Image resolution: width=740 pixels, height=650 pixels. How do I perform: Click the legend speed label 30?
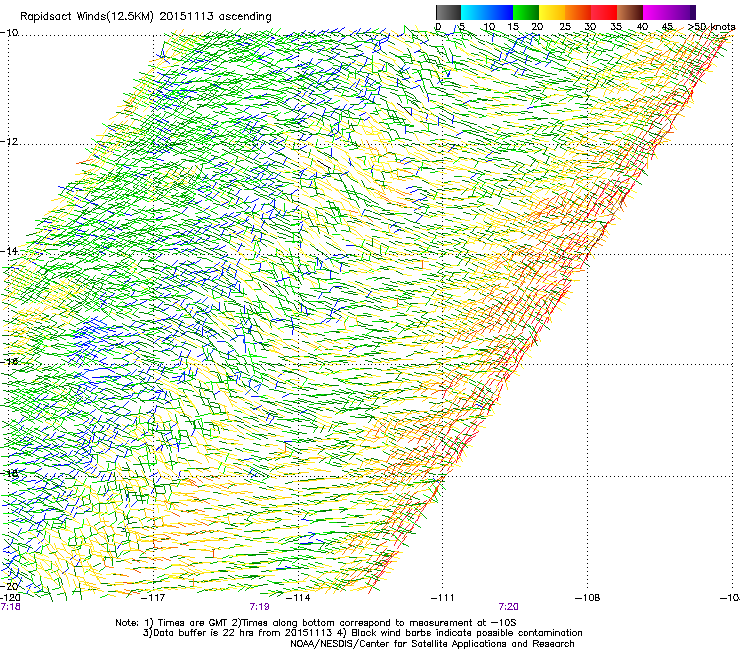point(590,26)
